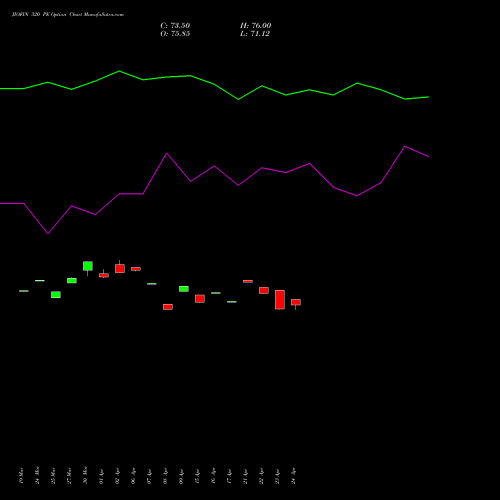Click the 30 Mar date label
The width and height of the screenshot is (500, 500).
tap(85, 475)
